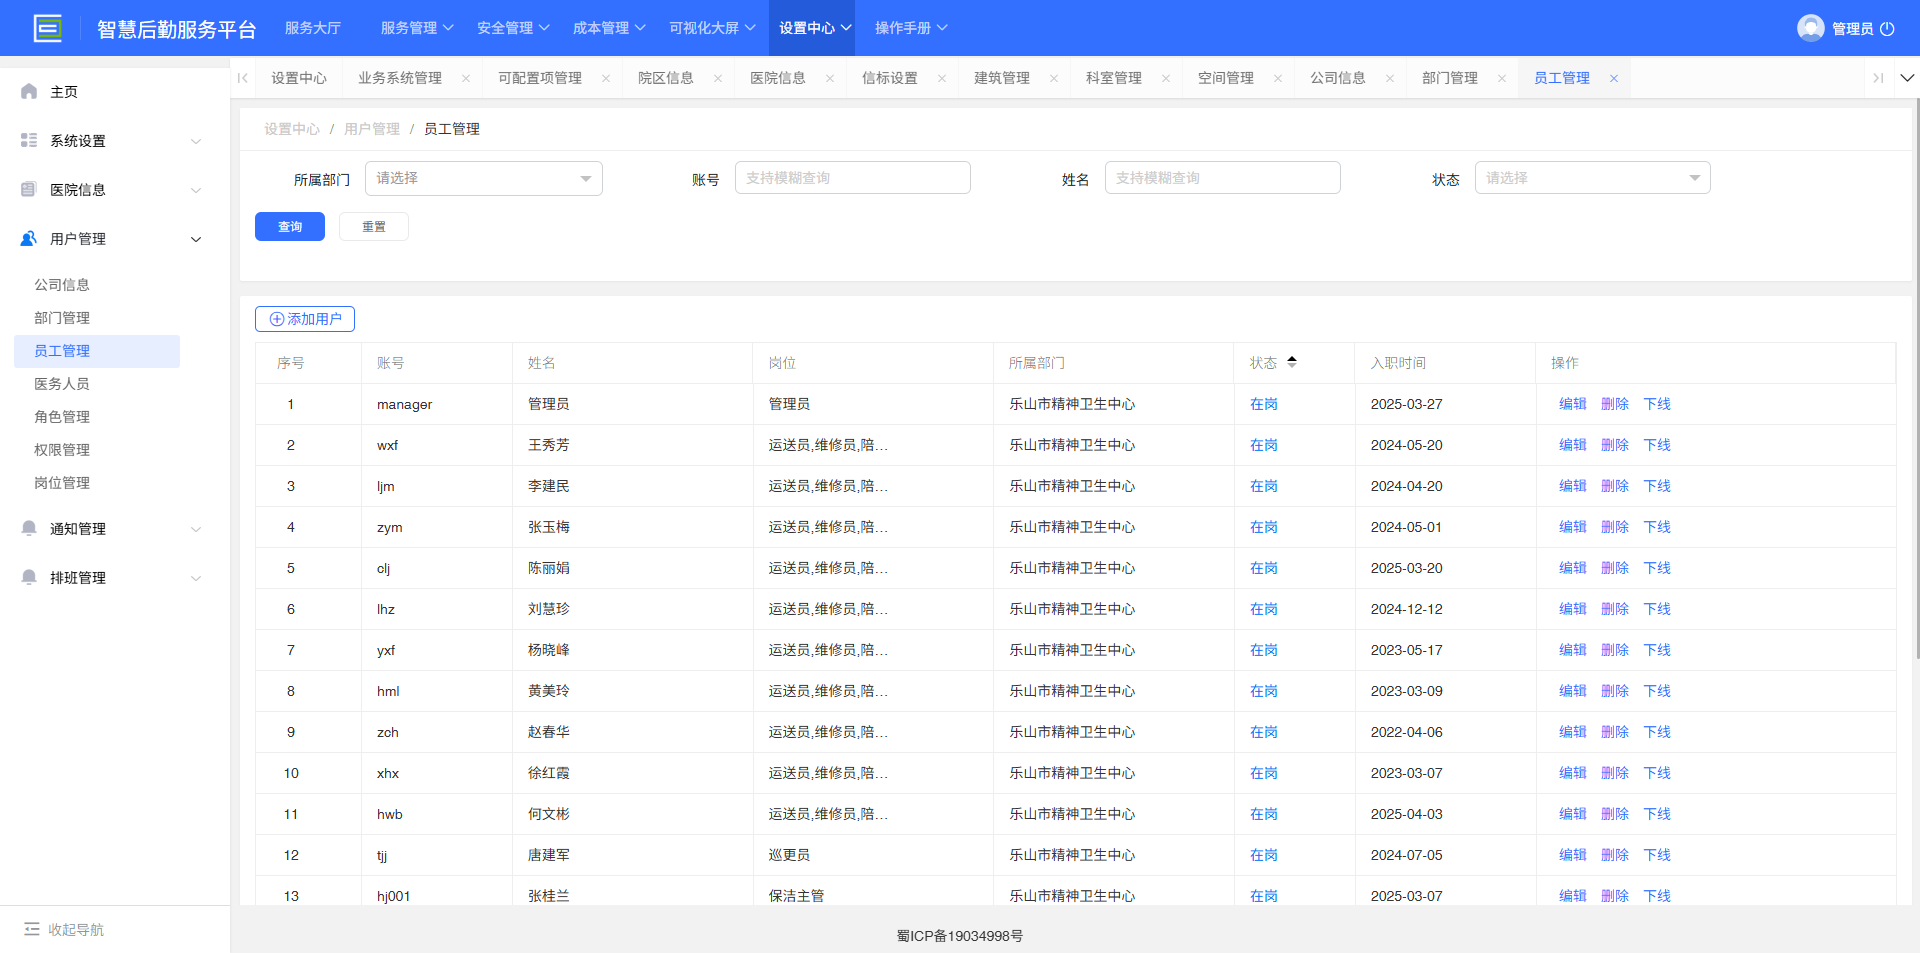Click the page vertical scrollbar
Screen dimensions: 1920x953
pyautogui.click(x=1916, y=380)
